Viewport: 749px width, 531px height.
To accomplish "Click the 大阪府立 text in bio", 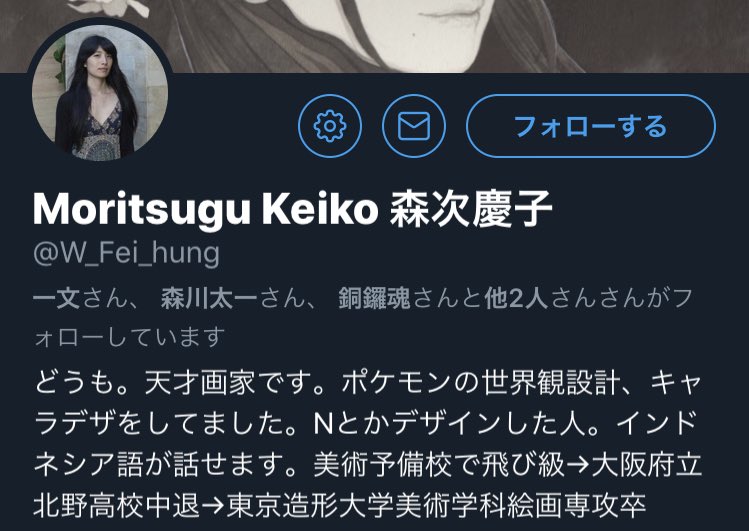I will click(646, 465).
